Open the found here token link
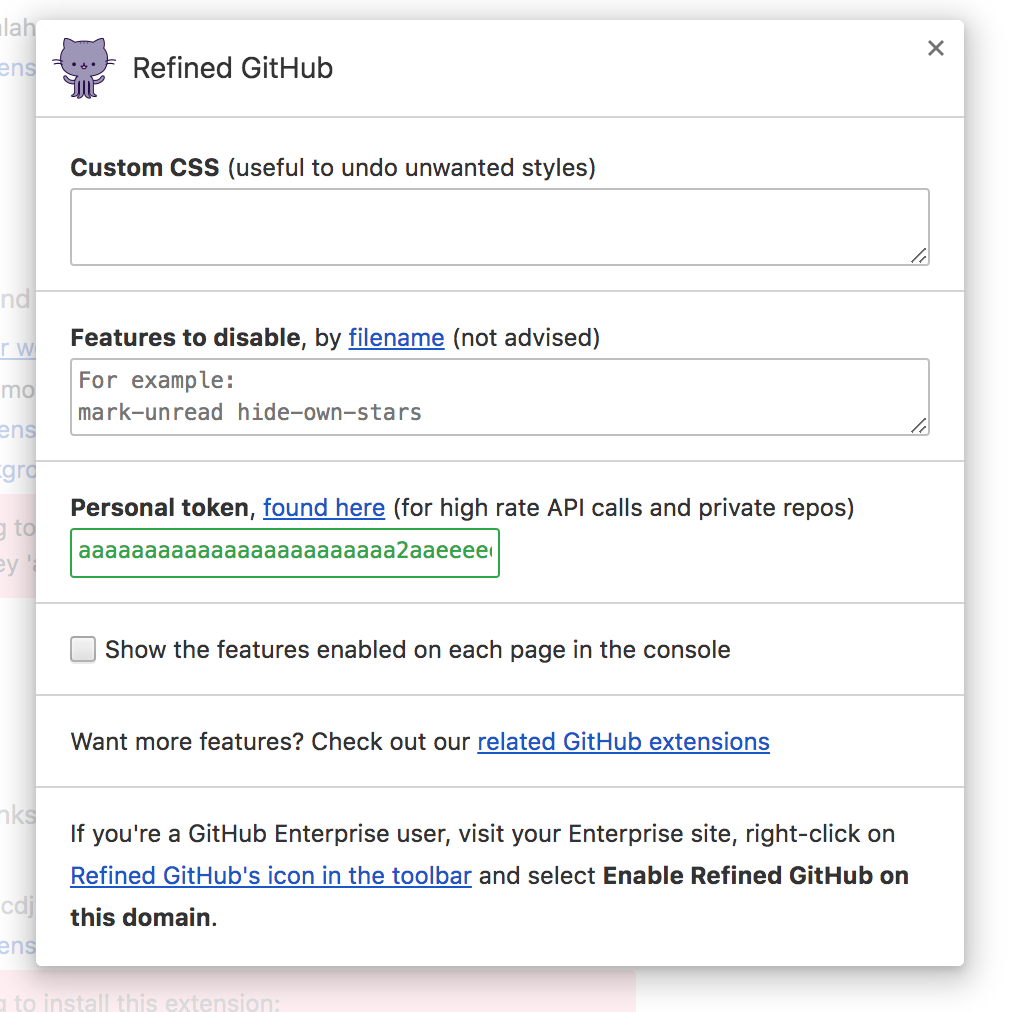 (x=324, y=508)
